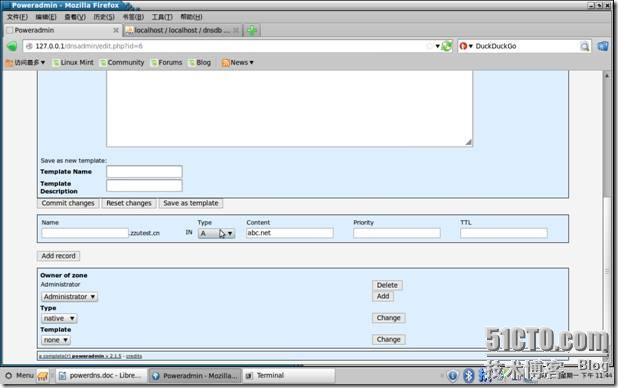Click the blue icon right of the search box
This screenshot has width=618, height=388.
coord(603,46)
